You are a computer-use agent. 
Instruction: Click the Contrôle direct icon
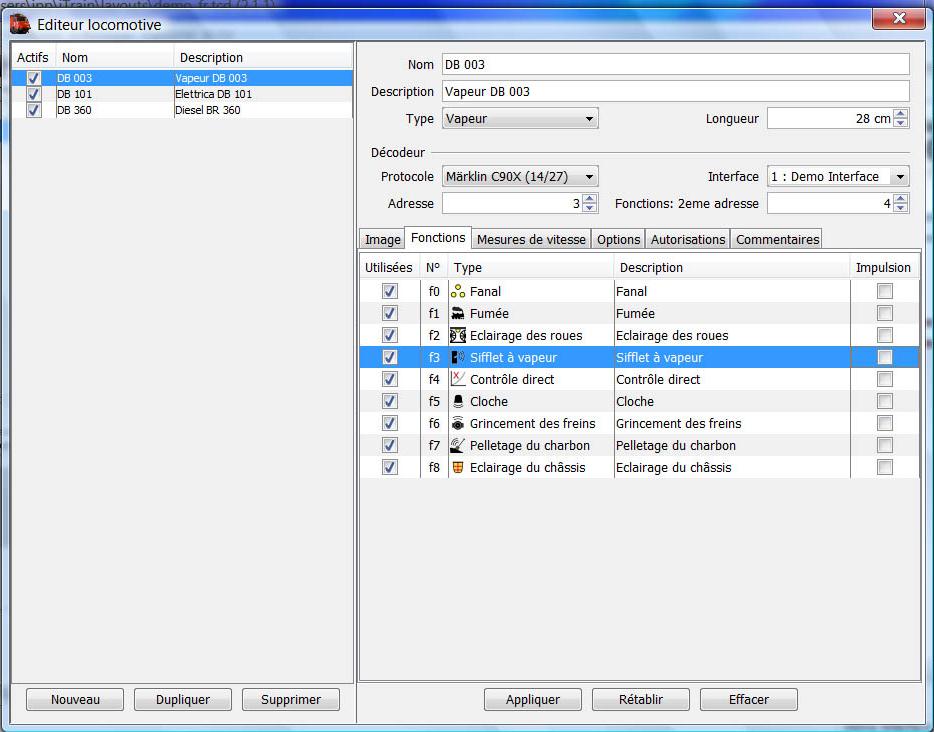tap(458, 380)
